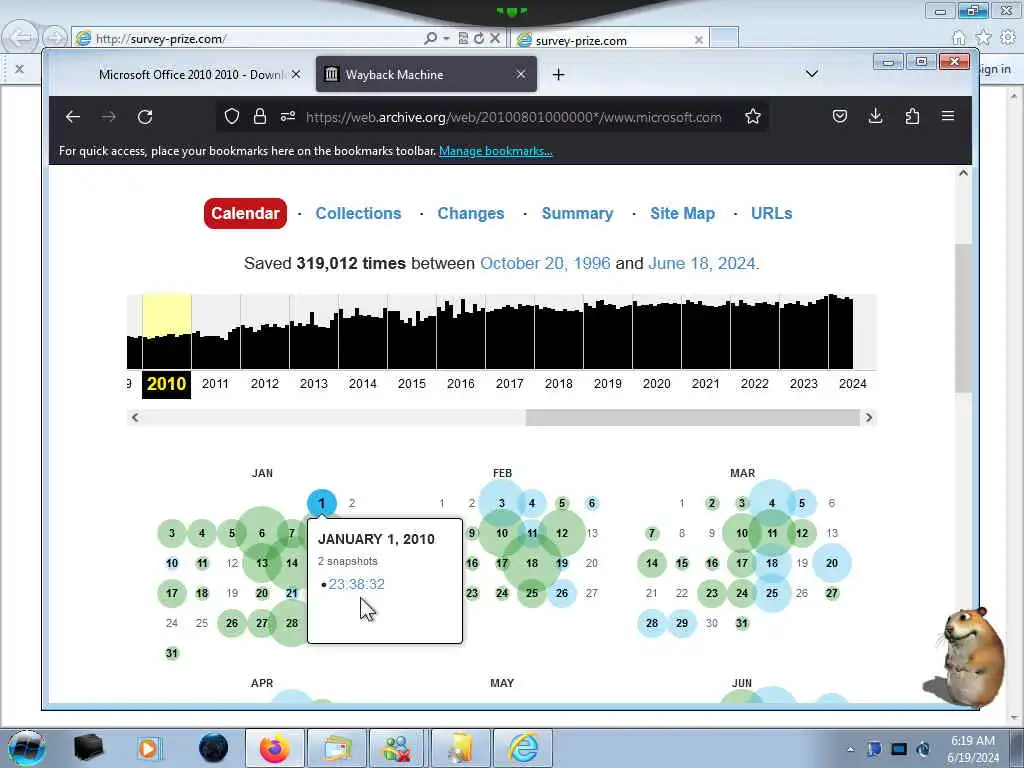Select the Calendar view button

245,214
